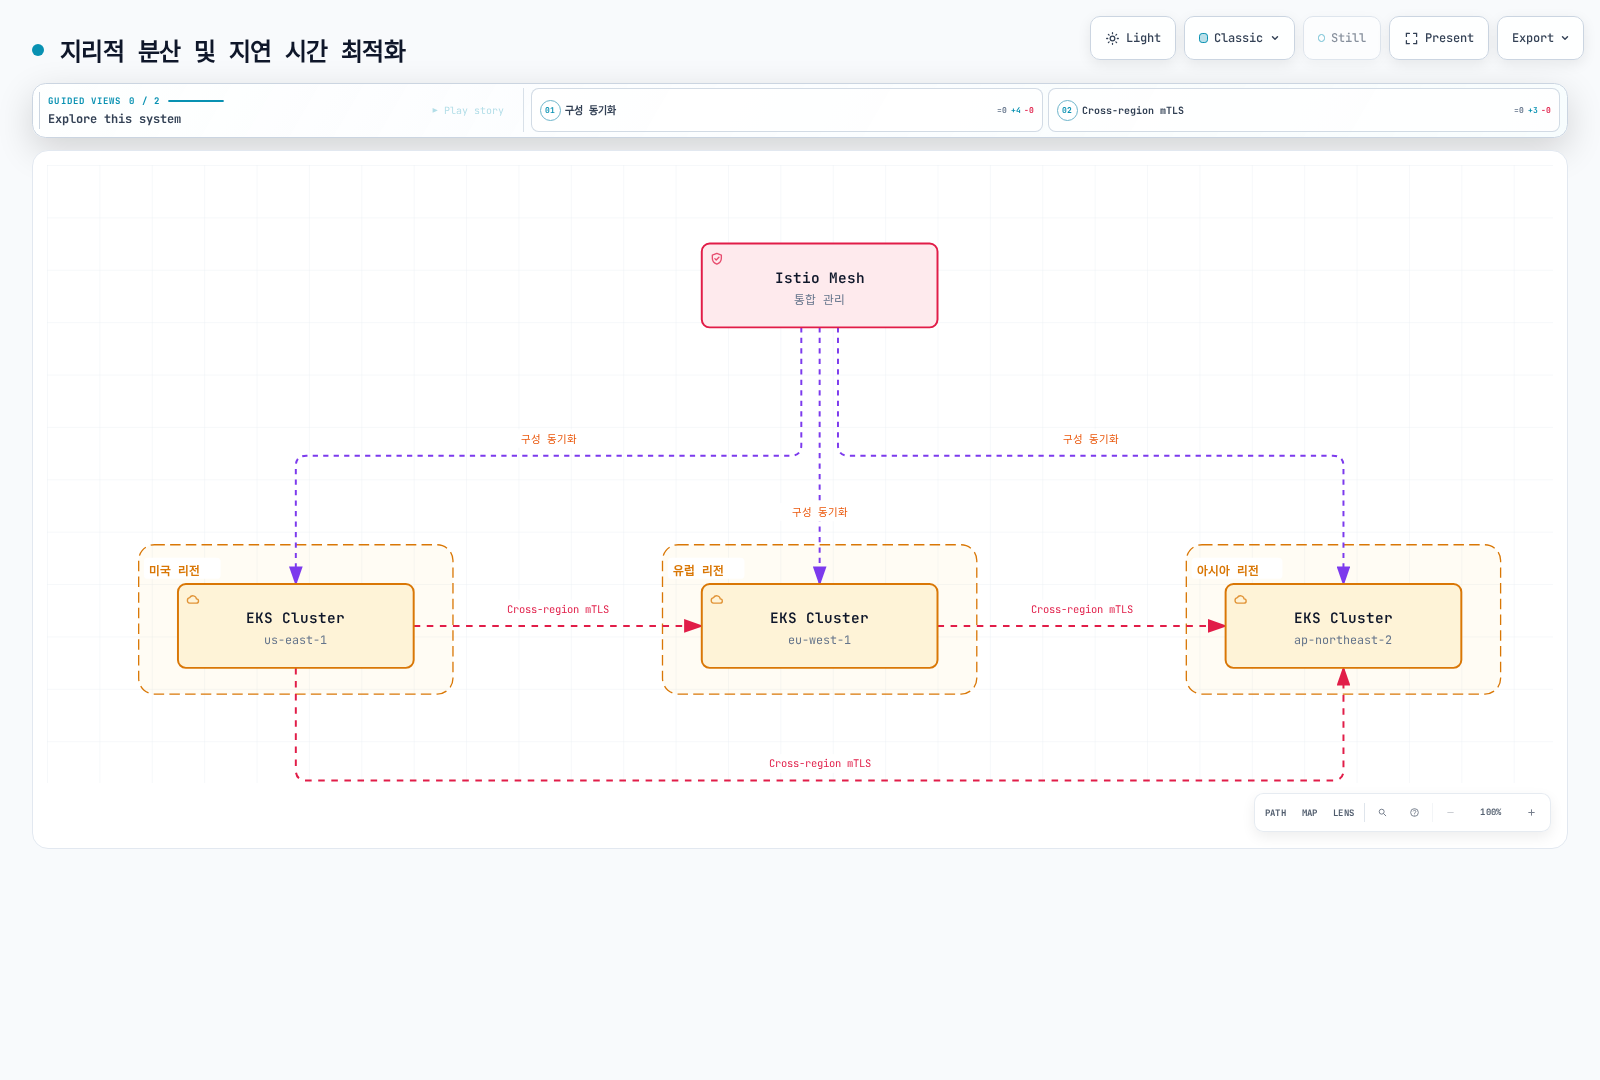Screen dimensions: 1600x1080
Task: Select the Istio Mesh node
Action: tap(820, 285)
